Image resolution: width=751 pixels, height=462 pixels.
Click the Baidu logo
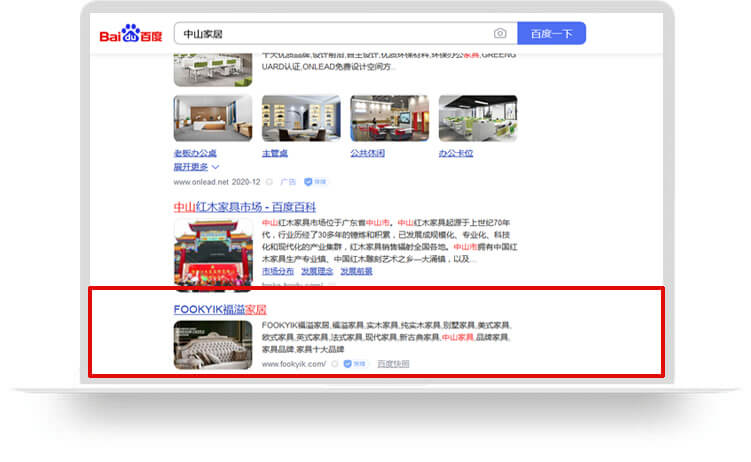coord(131,34)
